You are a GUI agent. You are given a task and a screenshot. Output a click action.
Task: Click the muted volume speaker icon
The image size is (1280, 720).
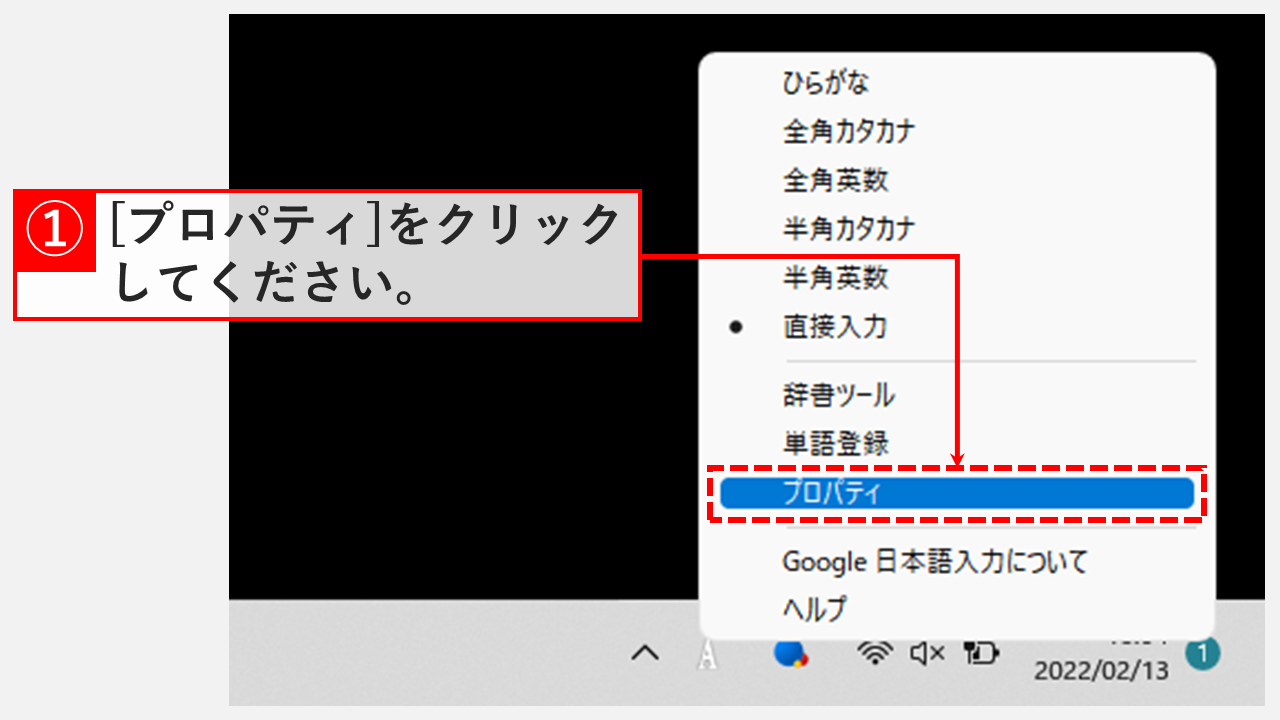927,654
